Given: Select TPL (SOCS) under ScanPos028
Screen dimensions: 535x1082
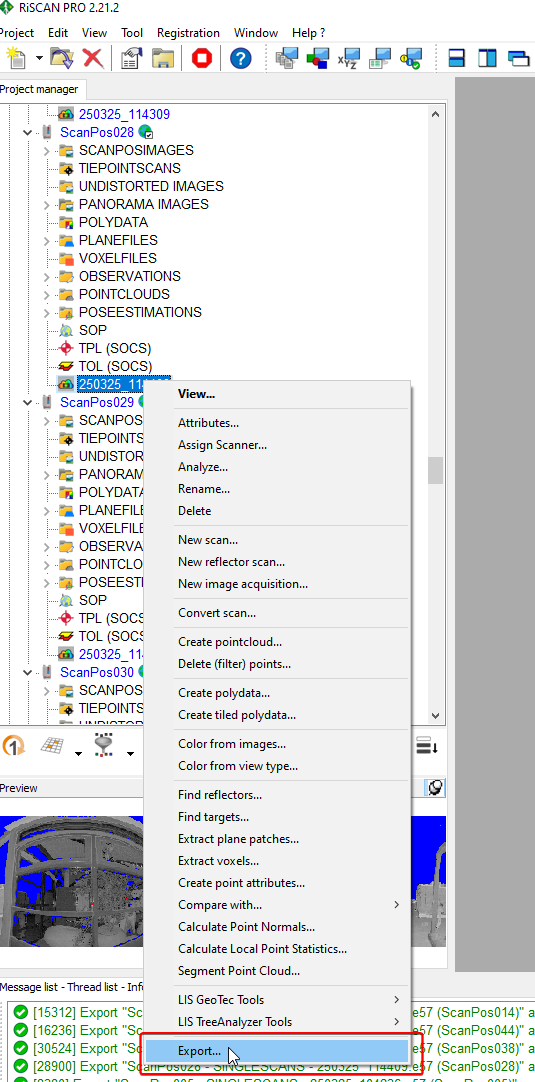Looking at the screenshot, I should point(115,348).
